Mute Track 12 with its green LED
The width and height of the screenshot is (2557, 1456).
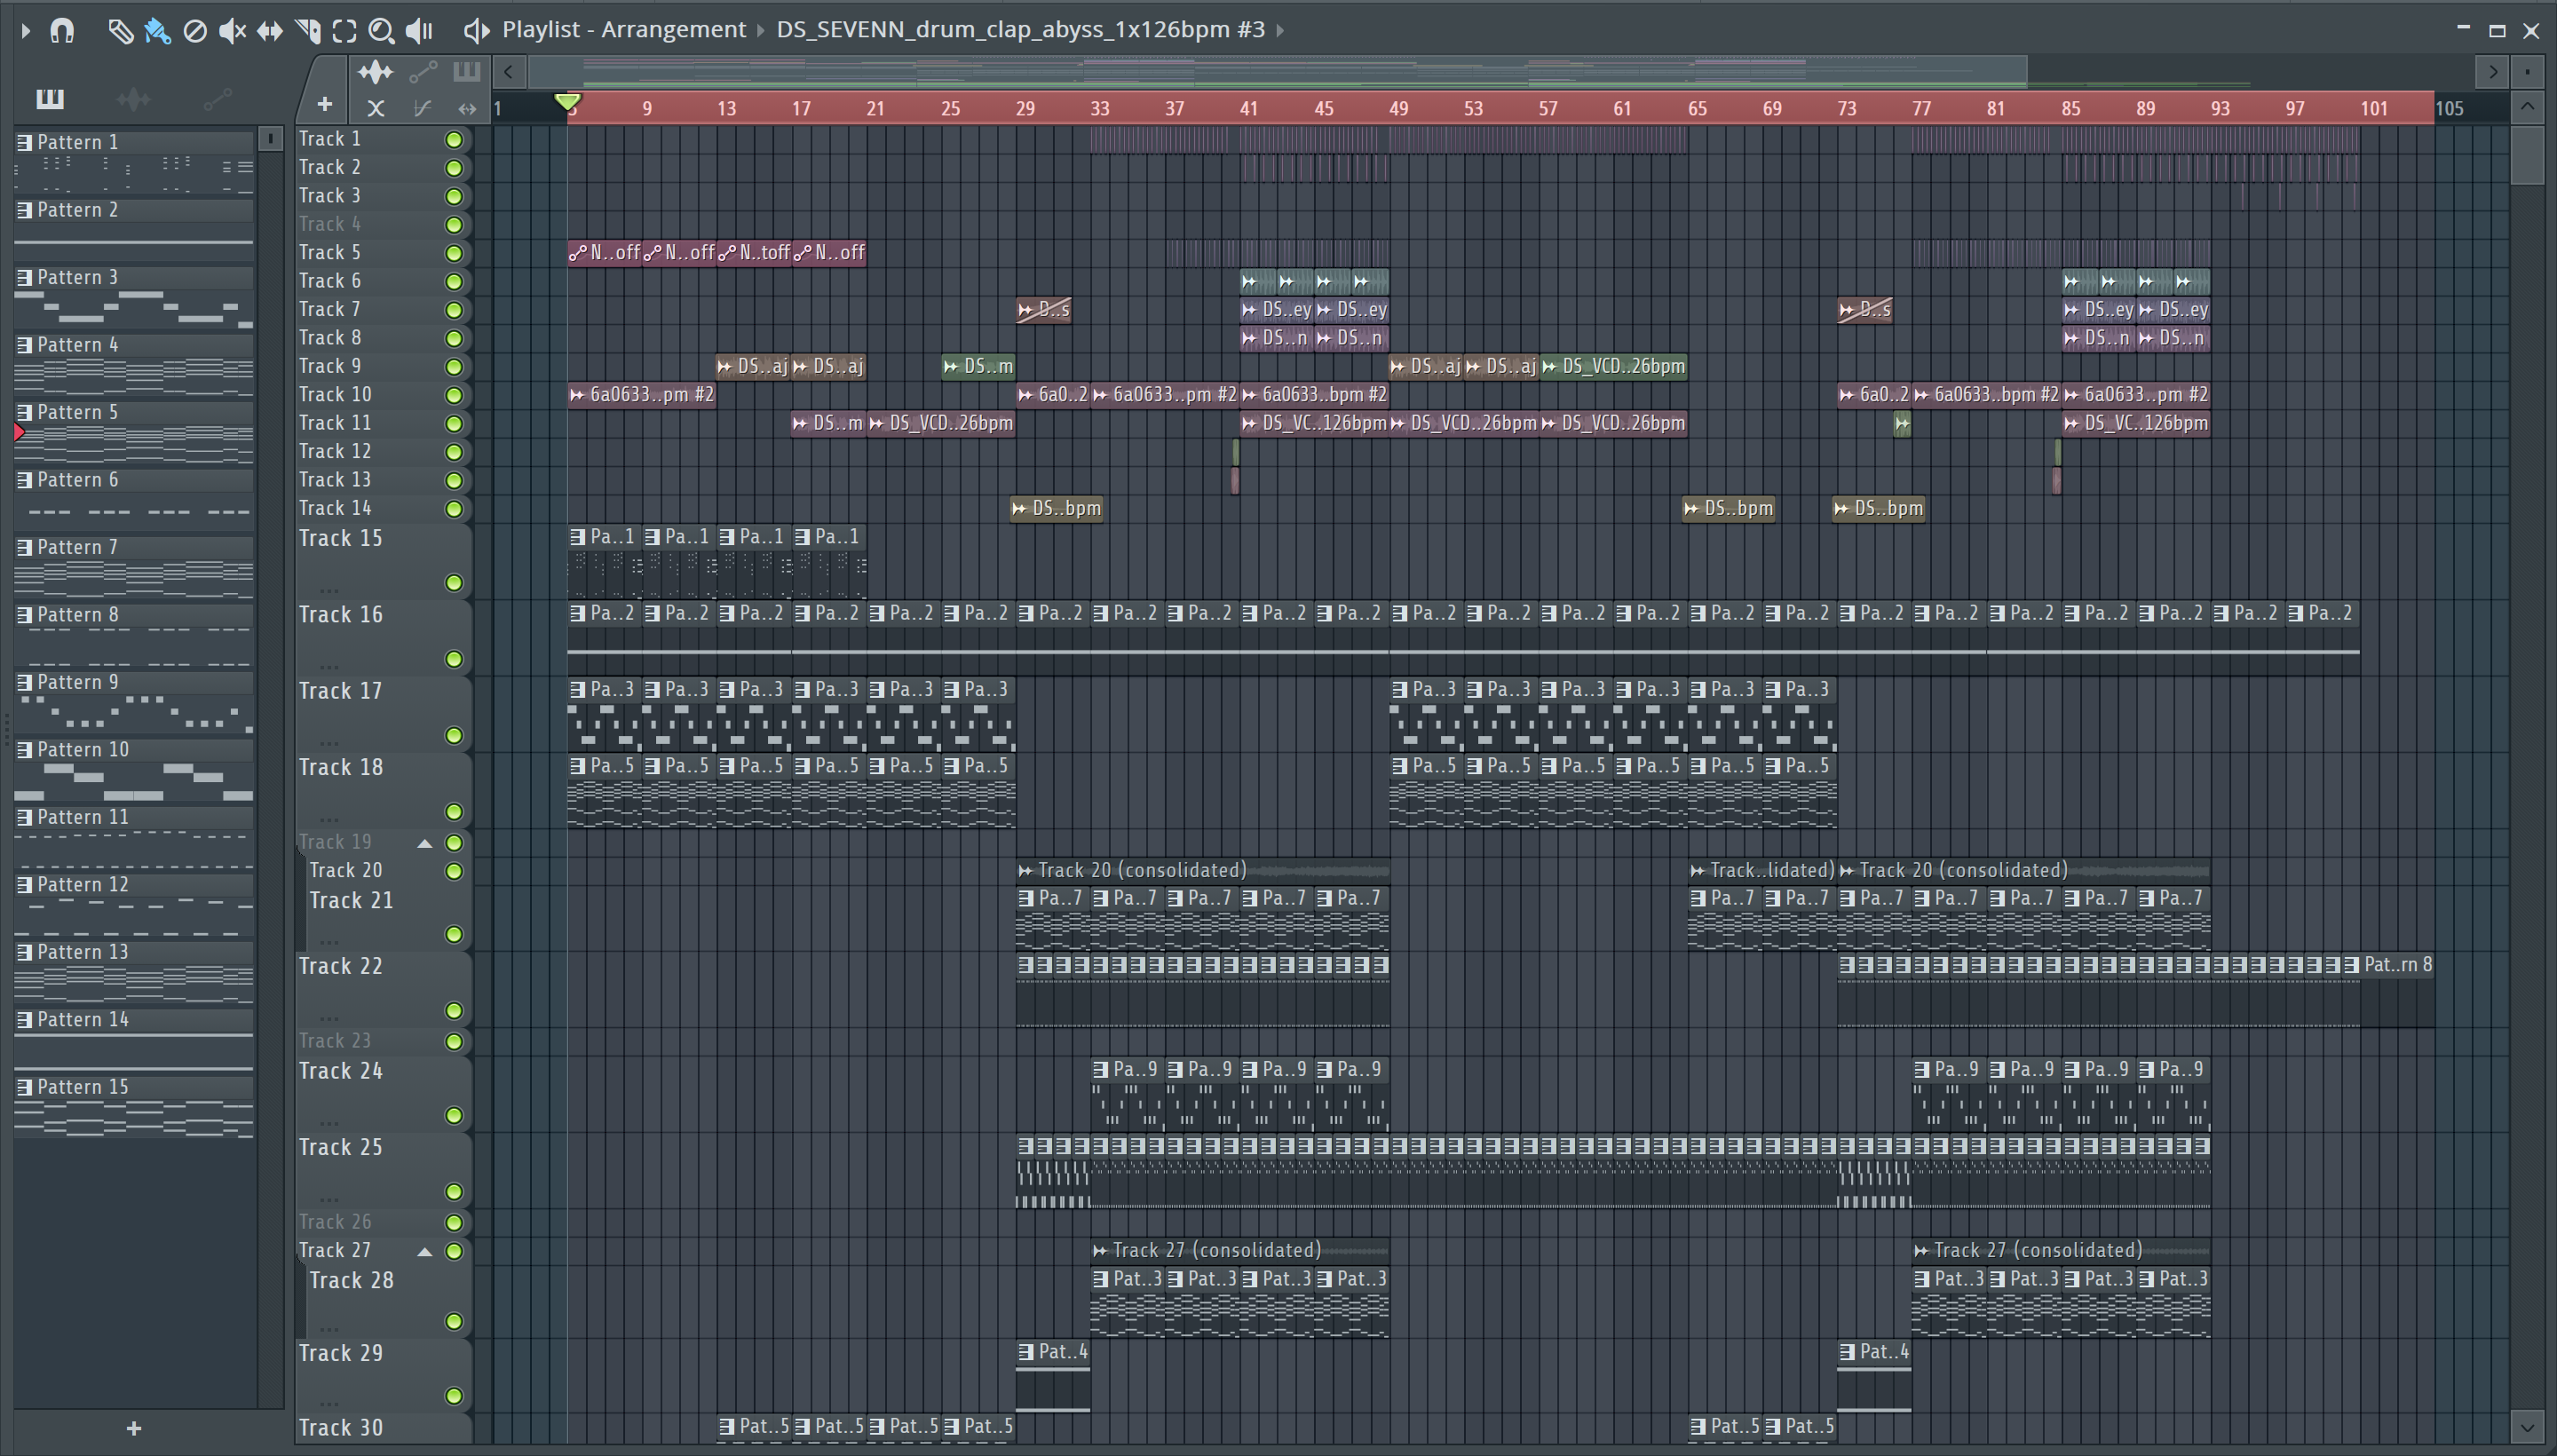[x=454, y=452]
